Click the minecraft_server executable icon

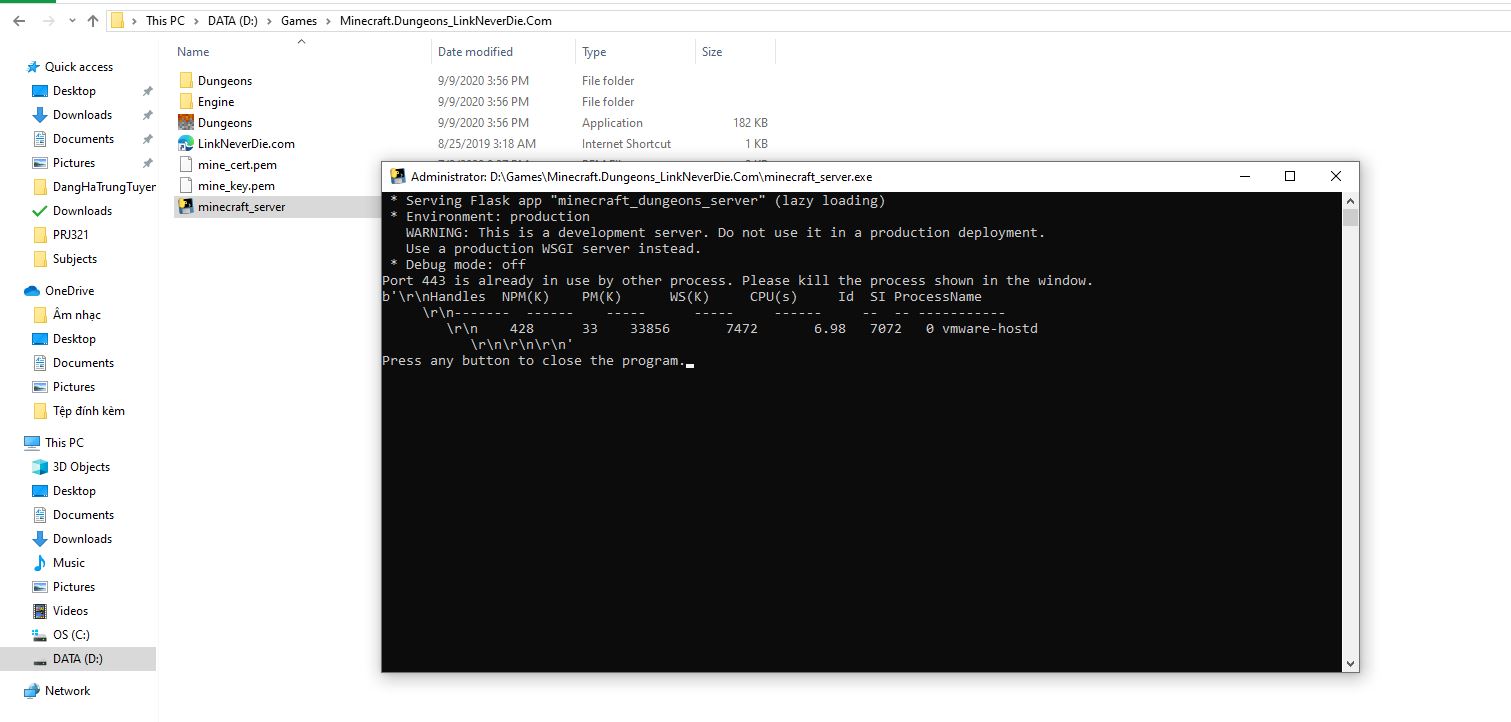click(x=186, y=207)
